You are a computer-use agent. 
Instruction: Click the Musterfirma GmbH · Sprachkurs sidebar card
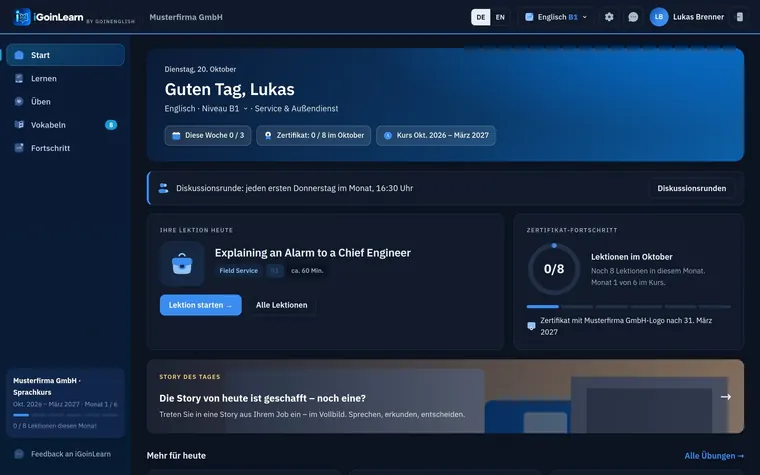tap(65, 403)
